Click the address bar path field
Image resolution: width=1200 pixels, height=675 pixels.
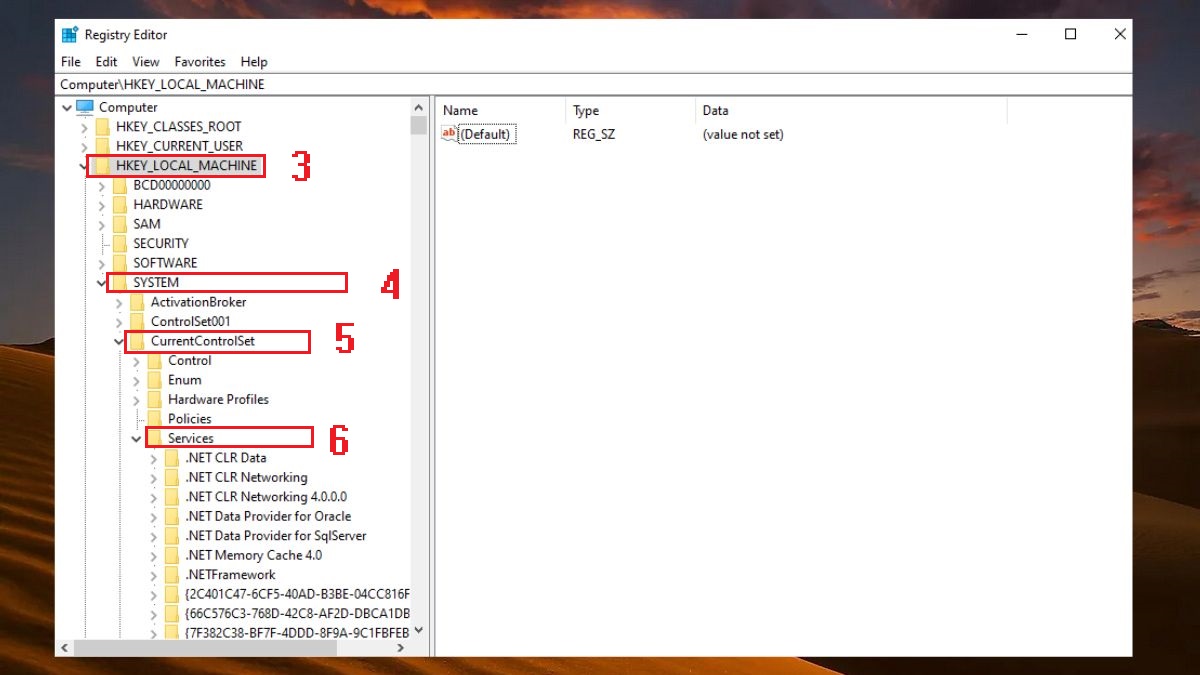594,85
